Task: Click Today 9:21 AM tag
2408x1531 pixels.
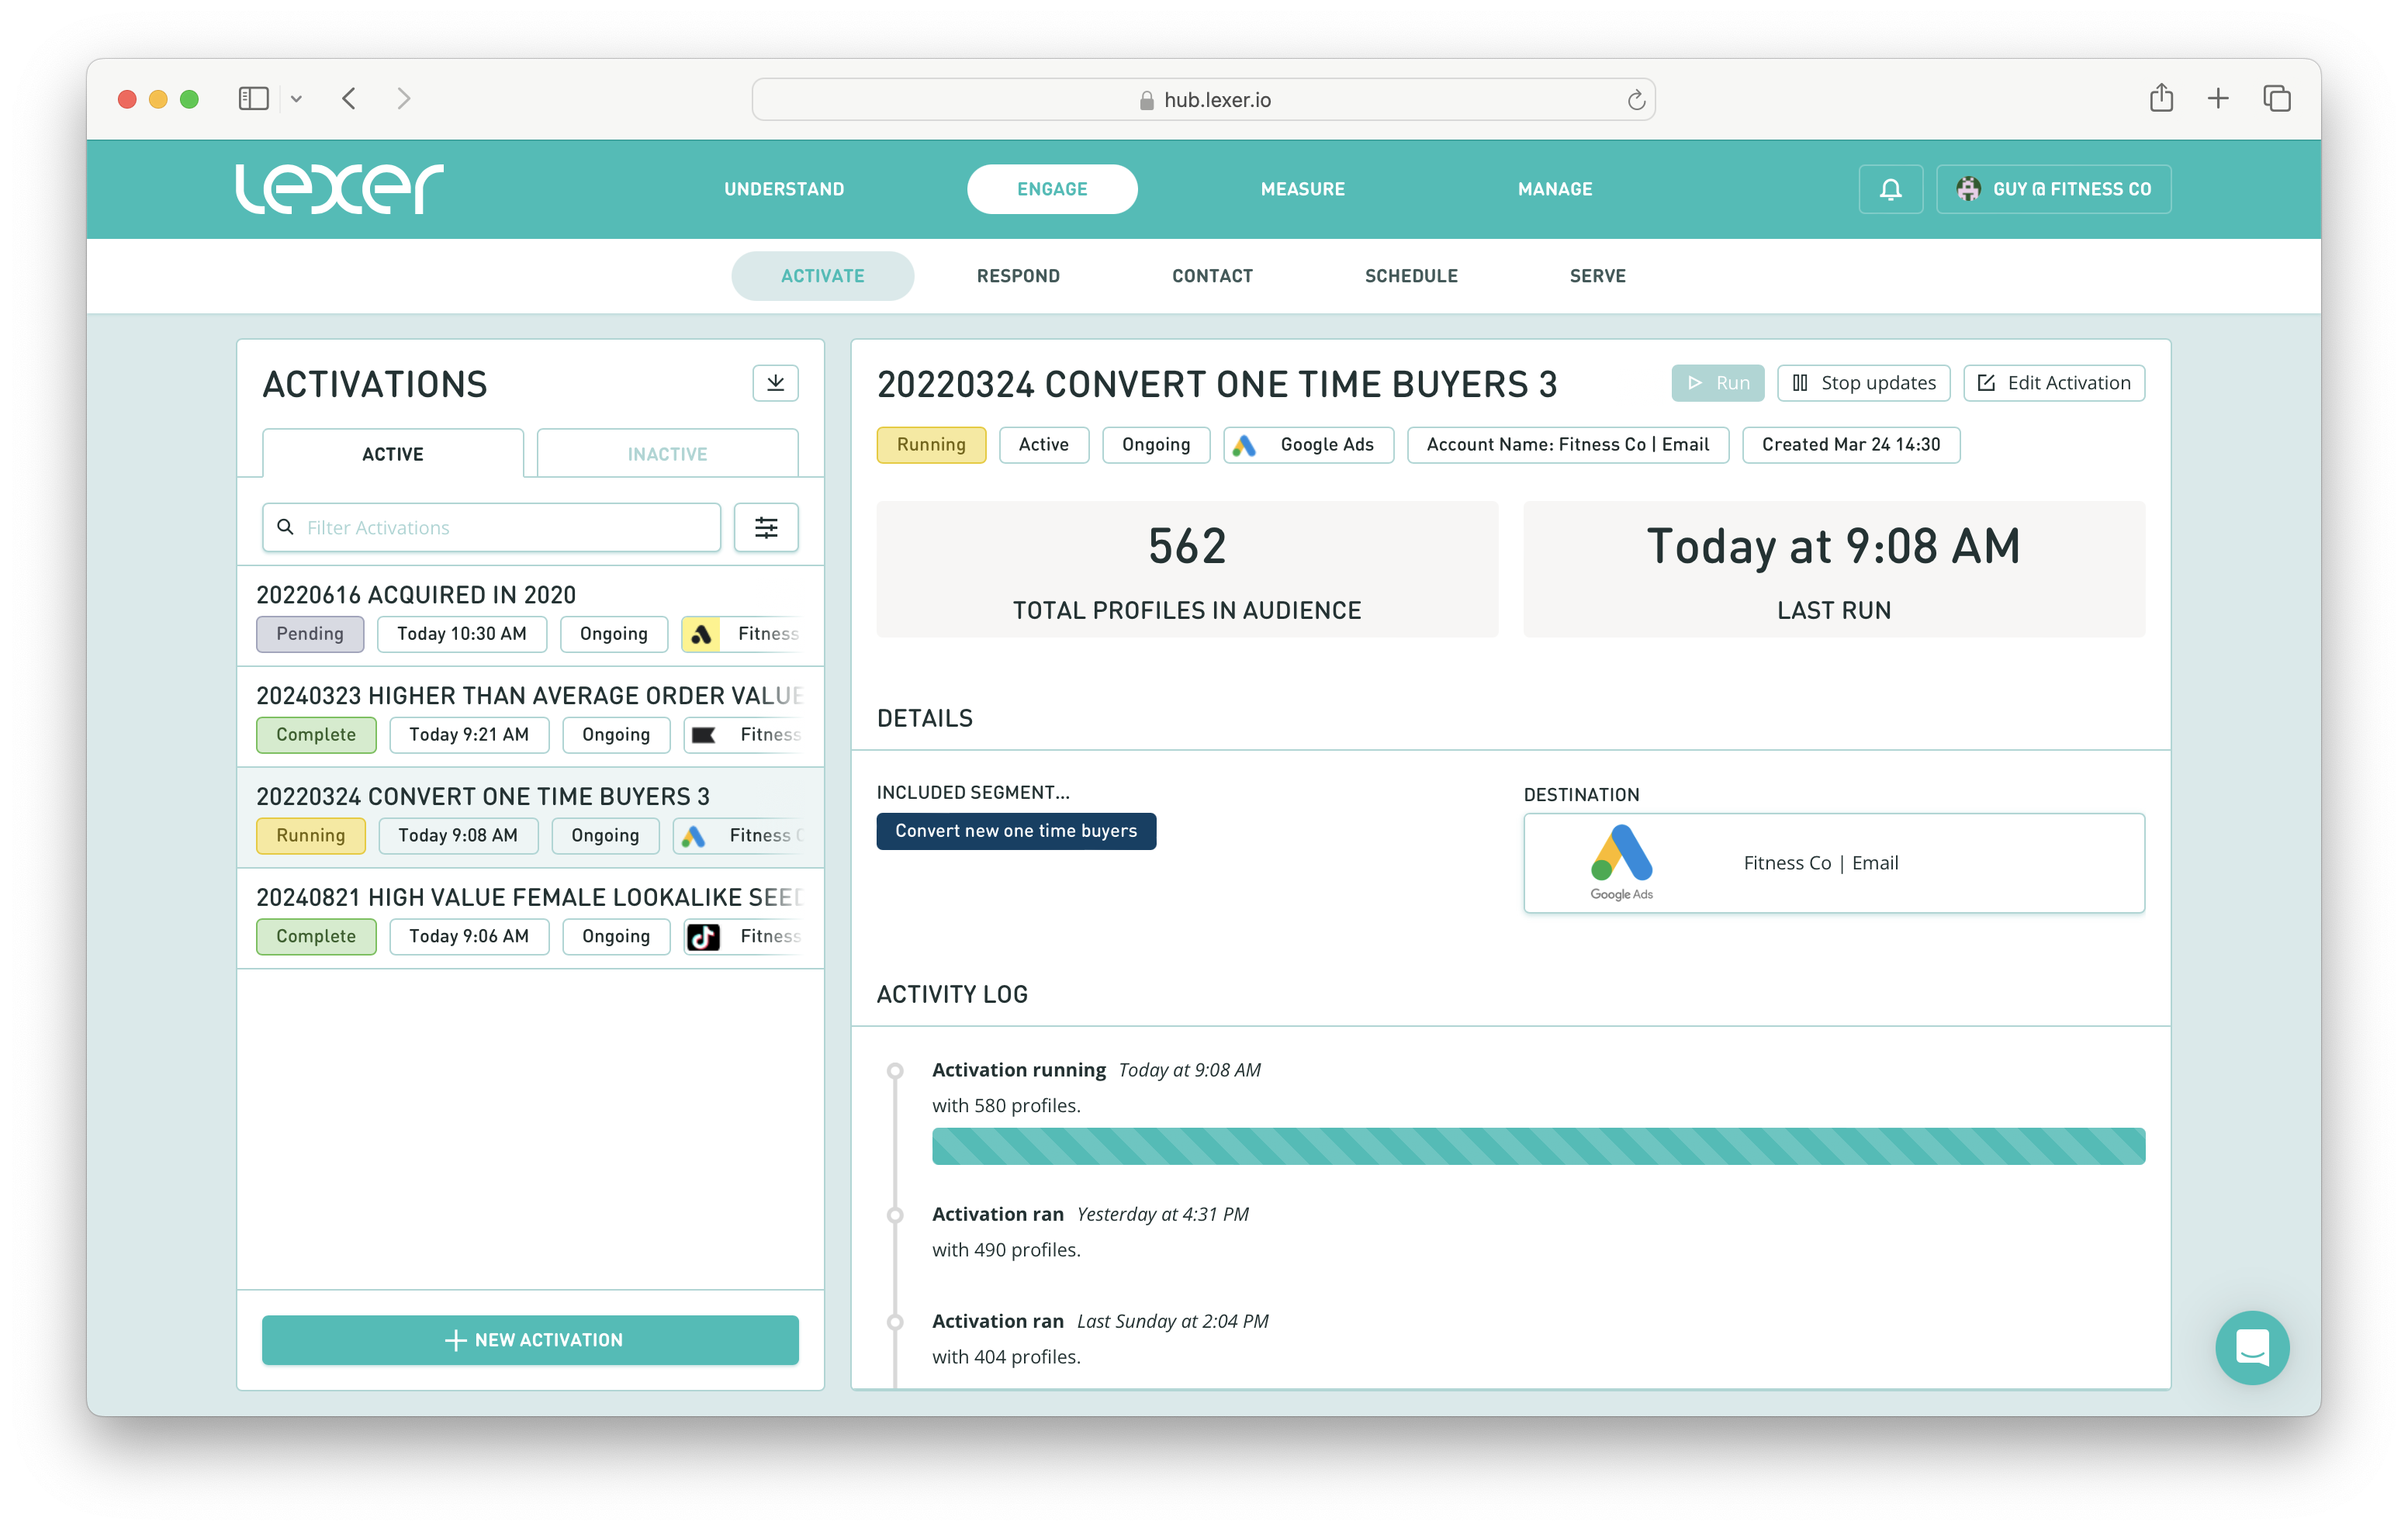Action: [x=469, y=735]
